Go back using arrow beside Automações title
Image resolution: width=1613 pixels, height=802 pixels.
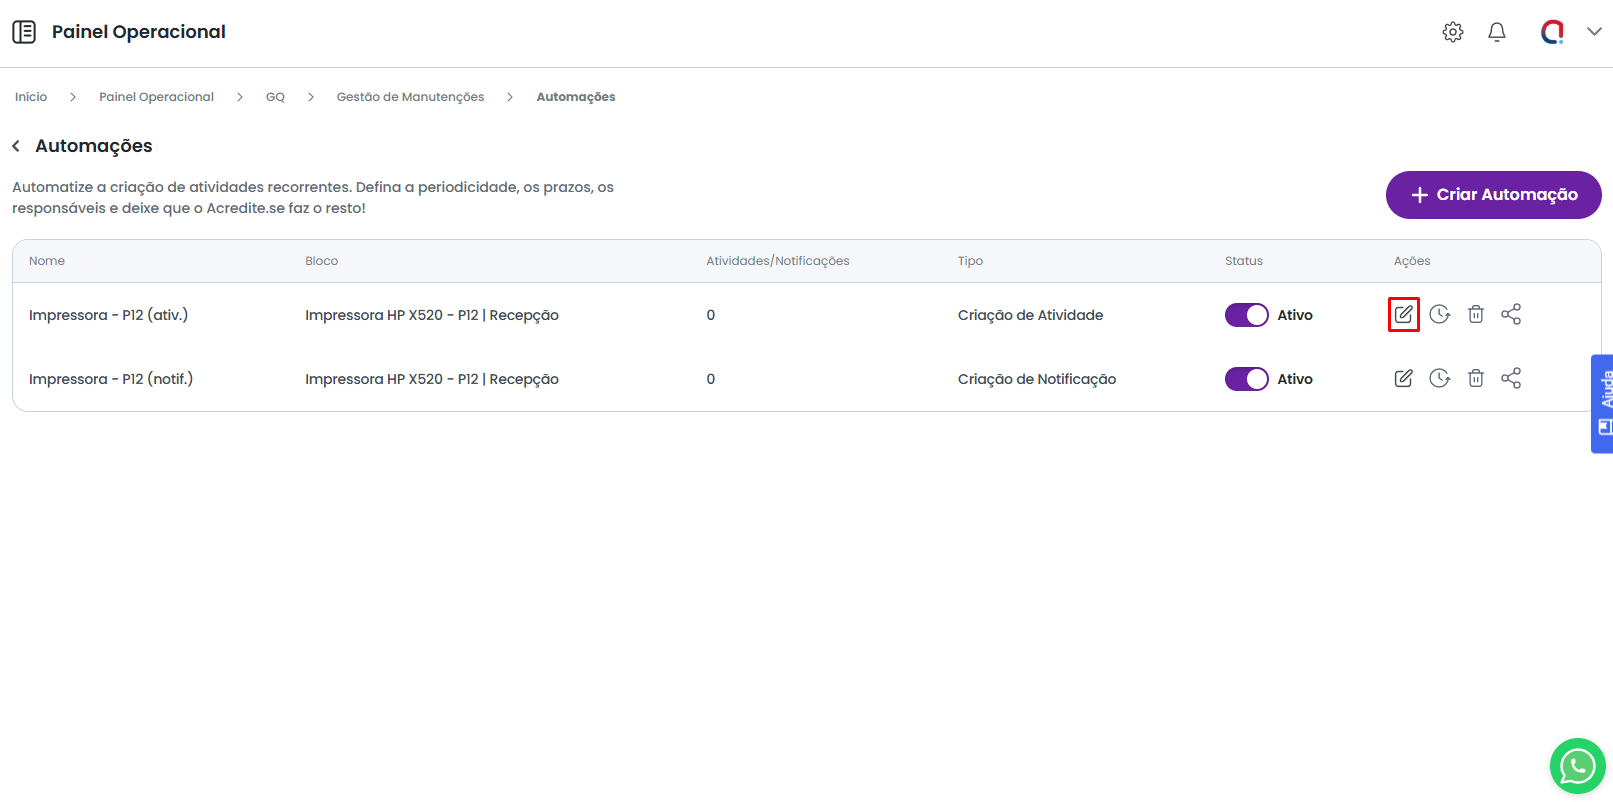[x=16, y=146]
